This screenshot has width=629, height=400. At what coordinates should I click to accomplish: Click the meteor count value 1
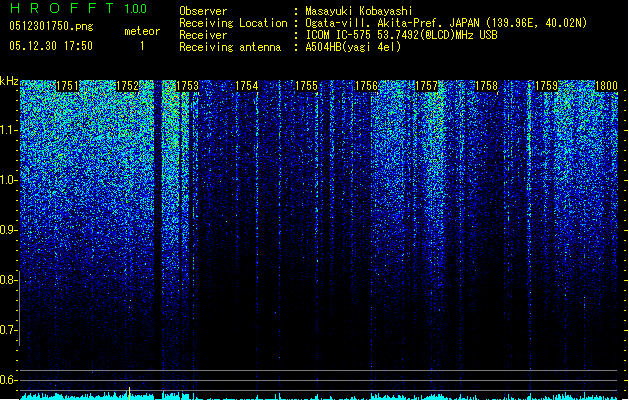point(142,46)
